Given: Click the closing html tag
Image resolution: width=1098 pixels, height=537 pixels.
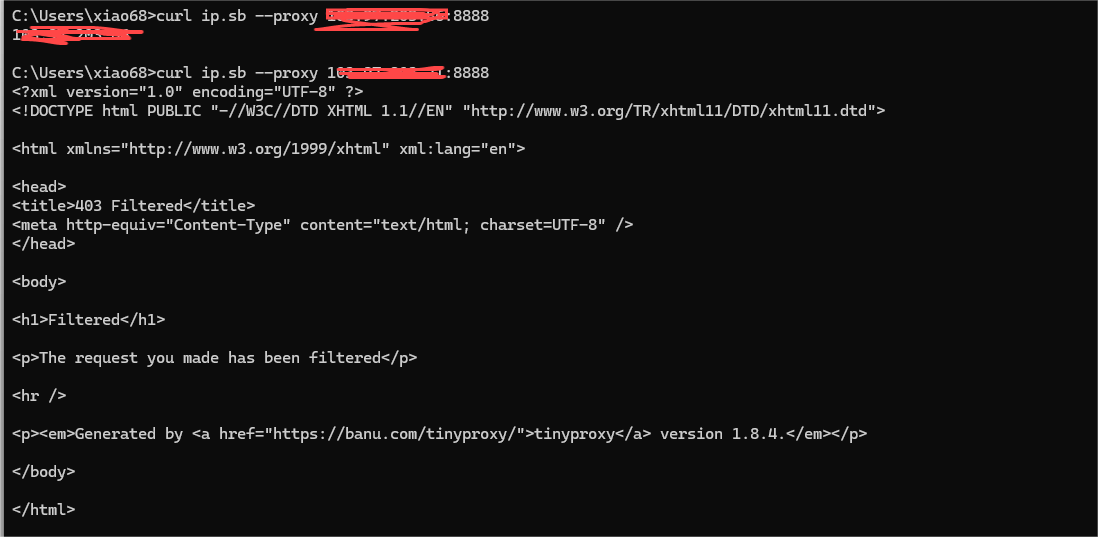Looking at the screenshot, I should [43, 510].
